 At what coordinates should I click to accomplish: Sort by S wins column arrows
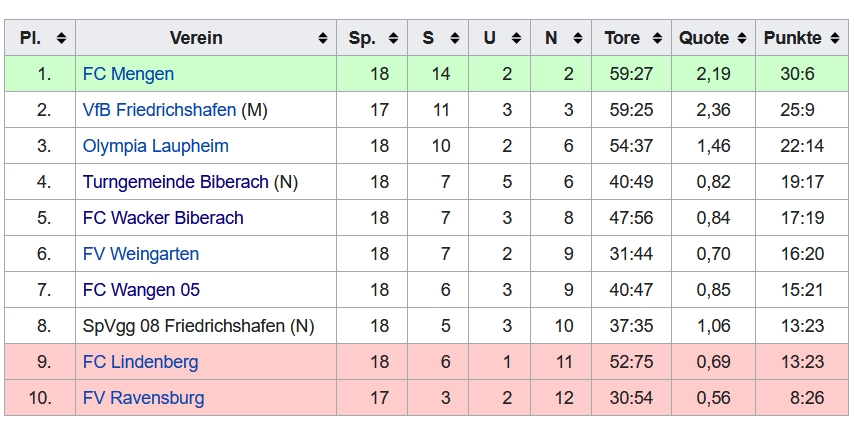click(x=455, y=38)
